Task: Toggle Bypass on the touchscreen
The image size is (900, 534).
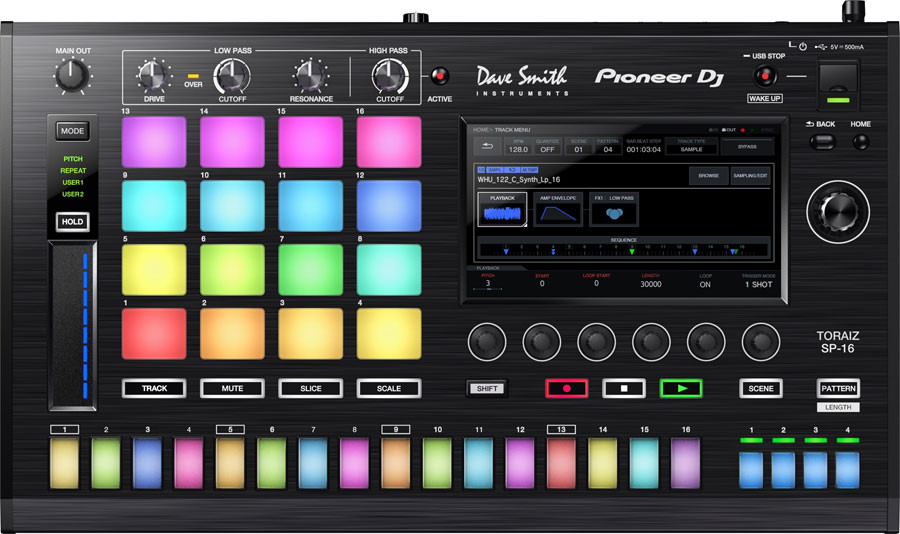Action: point(746,146)
